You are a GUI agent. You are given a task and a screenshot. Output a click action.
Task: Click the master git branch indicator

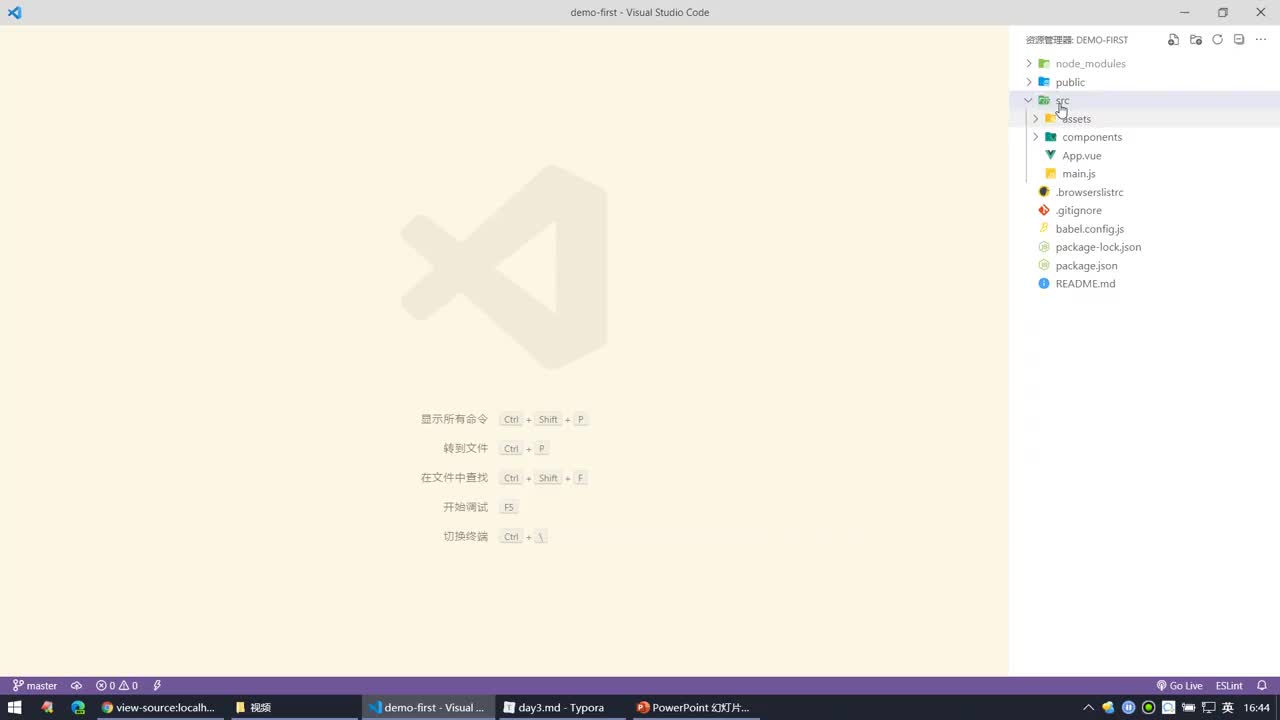point(35,686)
